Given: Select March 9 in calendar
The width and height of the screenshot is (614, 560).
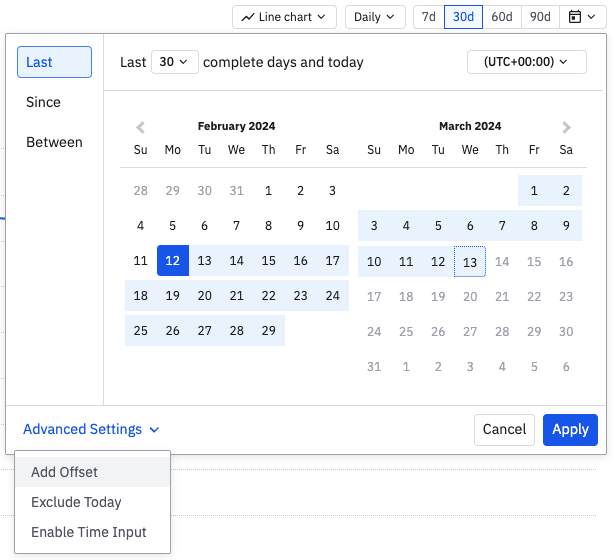Looking at the screenshot, I should tap(566, 226).
